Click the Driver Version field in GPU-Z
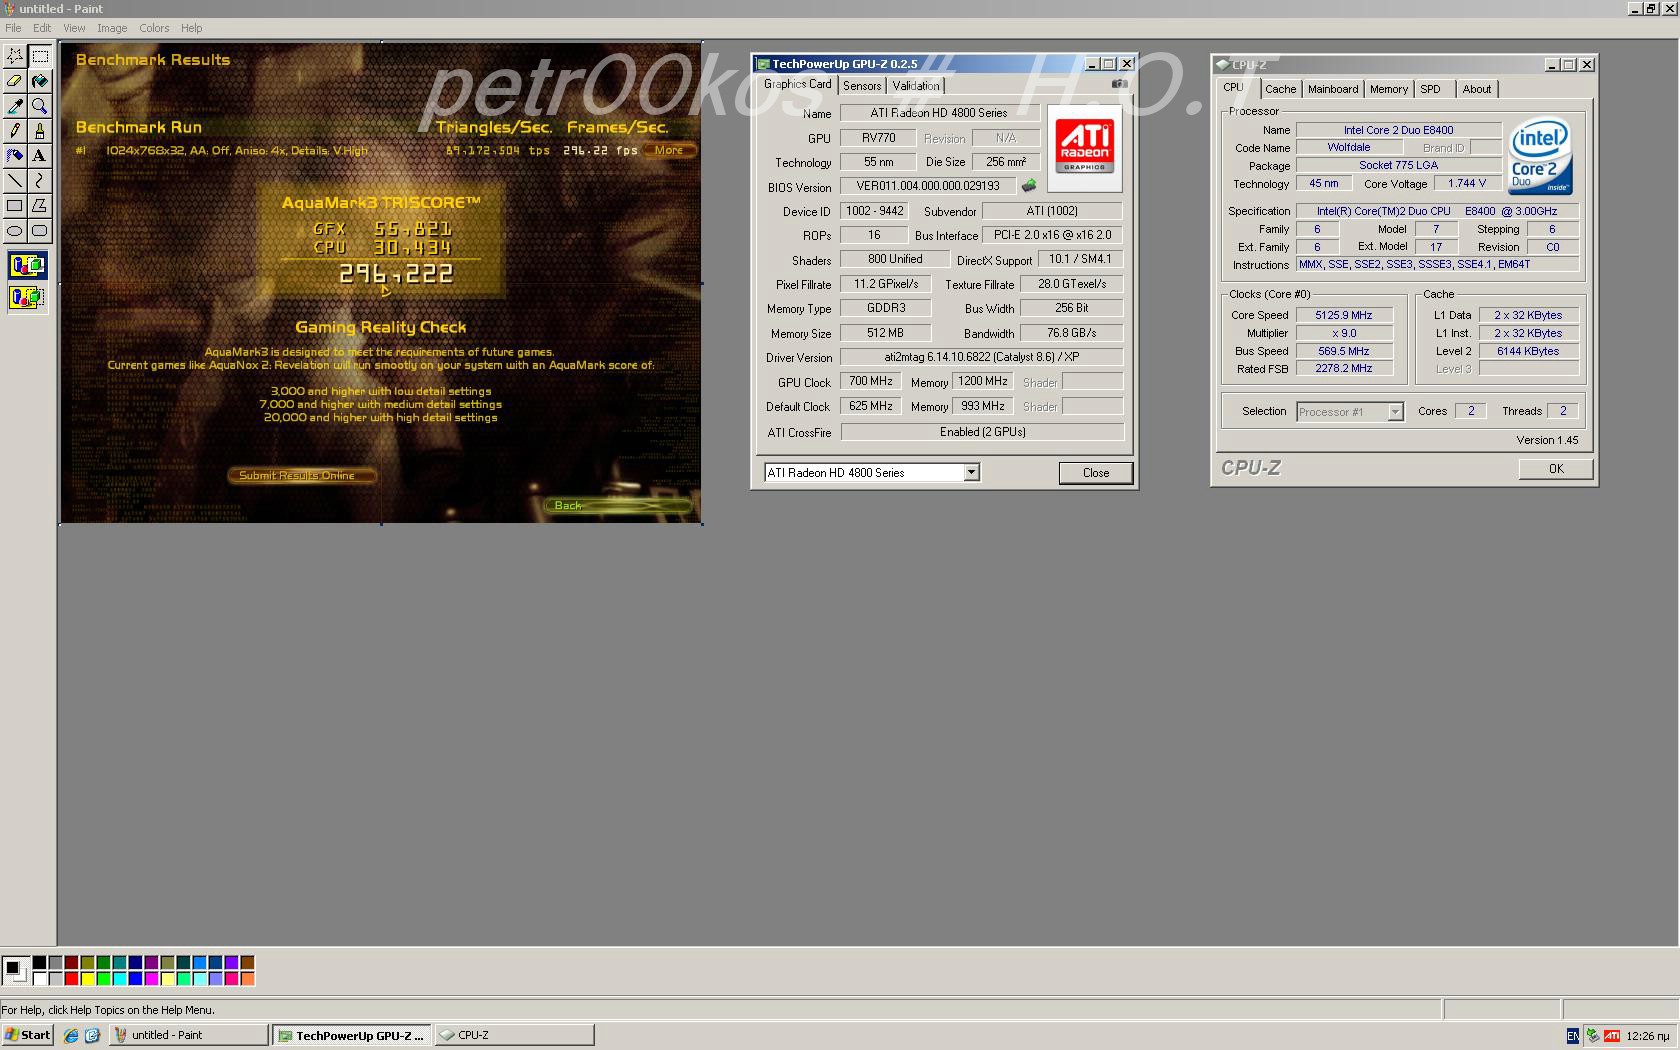 click(981, 357)
